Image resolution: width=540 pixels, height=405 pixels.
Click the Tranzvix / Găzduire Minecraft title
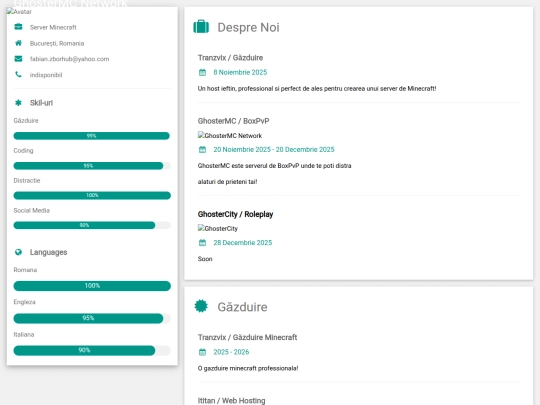(x=247, y=337)
